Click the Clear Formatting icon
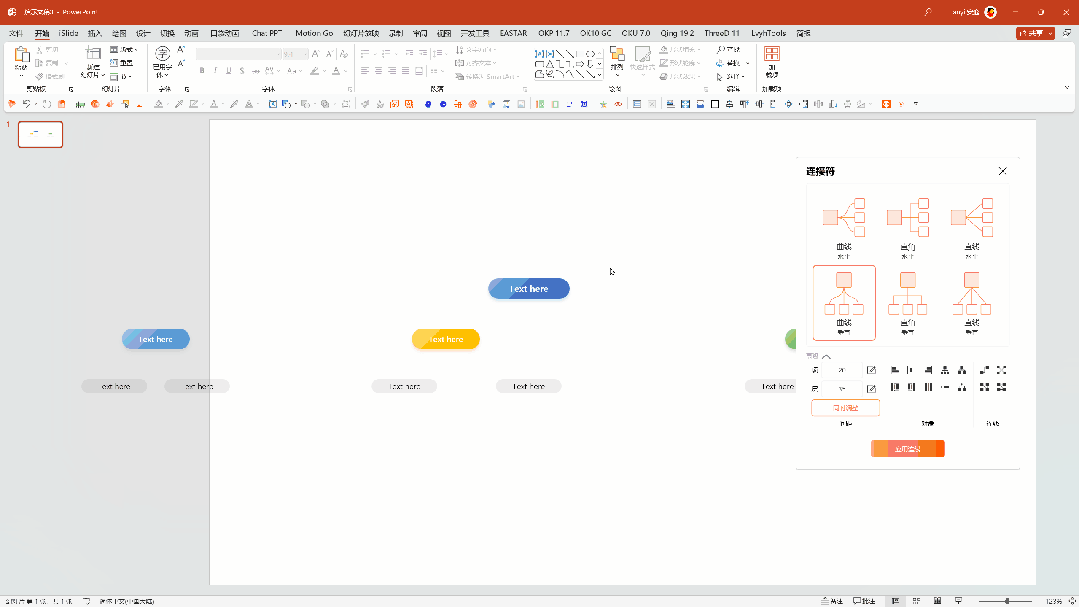1079x607 pixels. click(343, 54)
